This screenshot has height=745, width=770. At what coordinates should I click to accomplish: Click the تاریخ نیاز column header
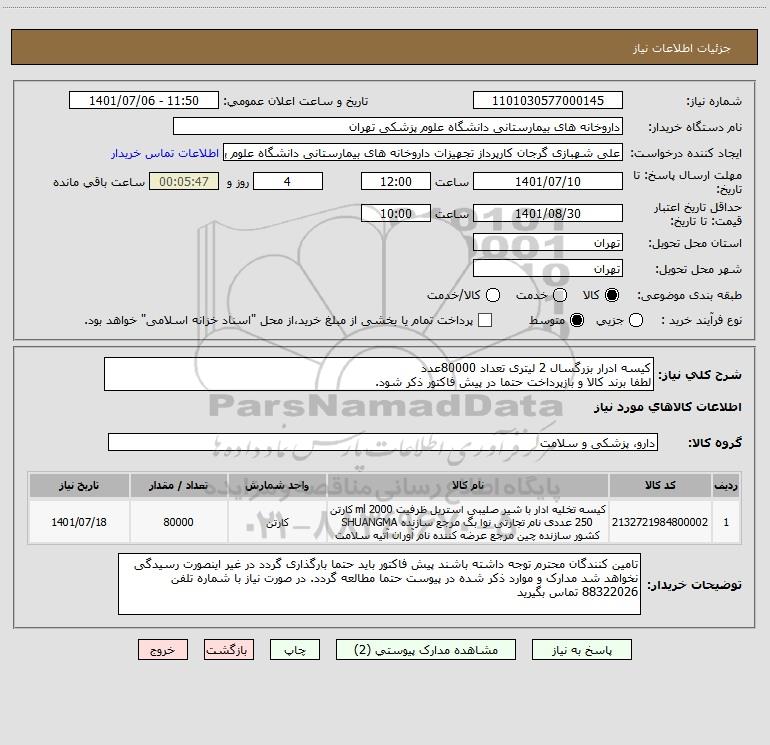79,485
